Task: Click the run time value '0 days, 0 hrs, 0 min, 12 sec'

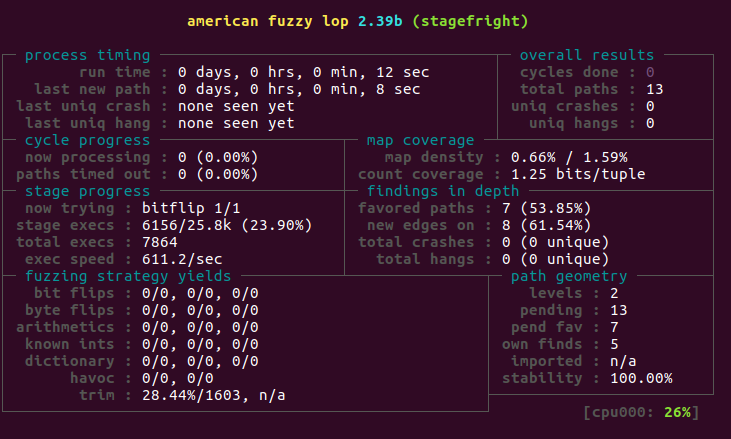Action: tap(303, 72)
